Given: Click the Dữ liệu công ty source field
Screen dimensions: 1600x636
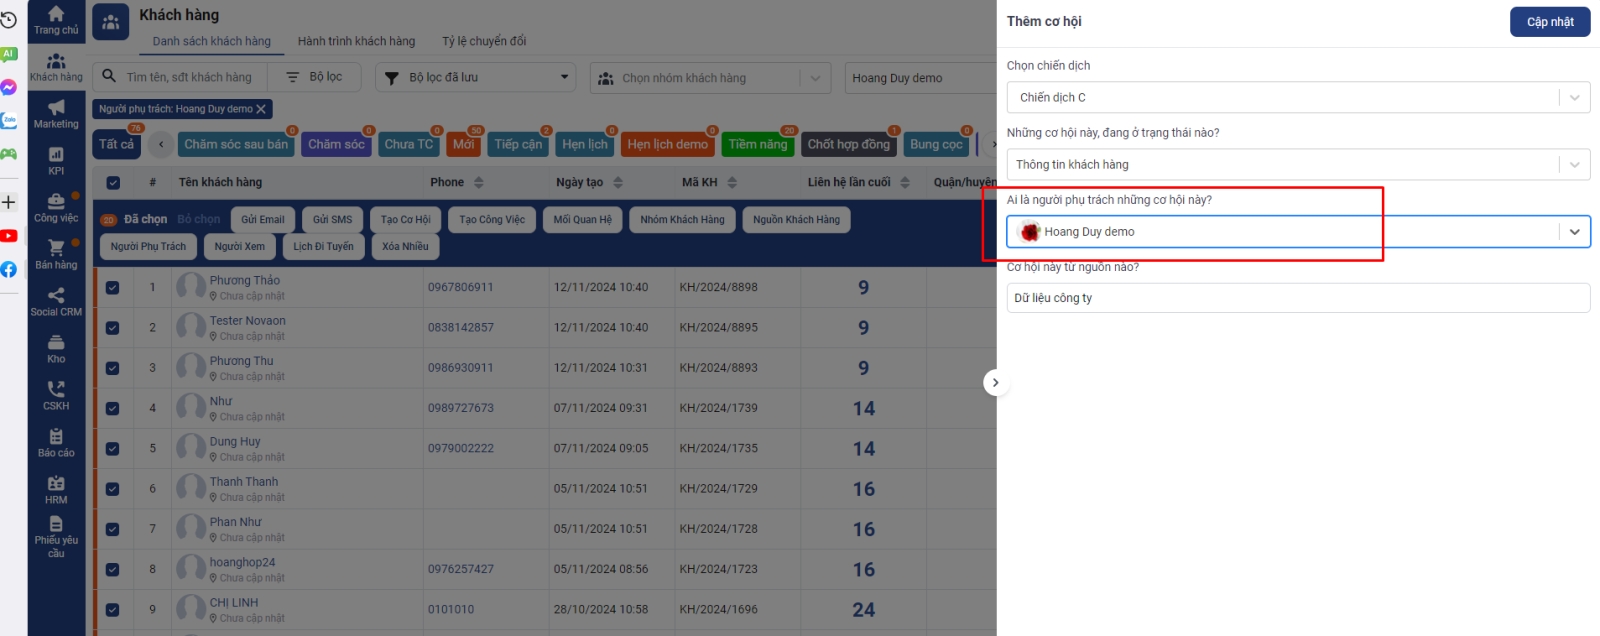Looking at the screenshot, I should tap(1297, 298).
